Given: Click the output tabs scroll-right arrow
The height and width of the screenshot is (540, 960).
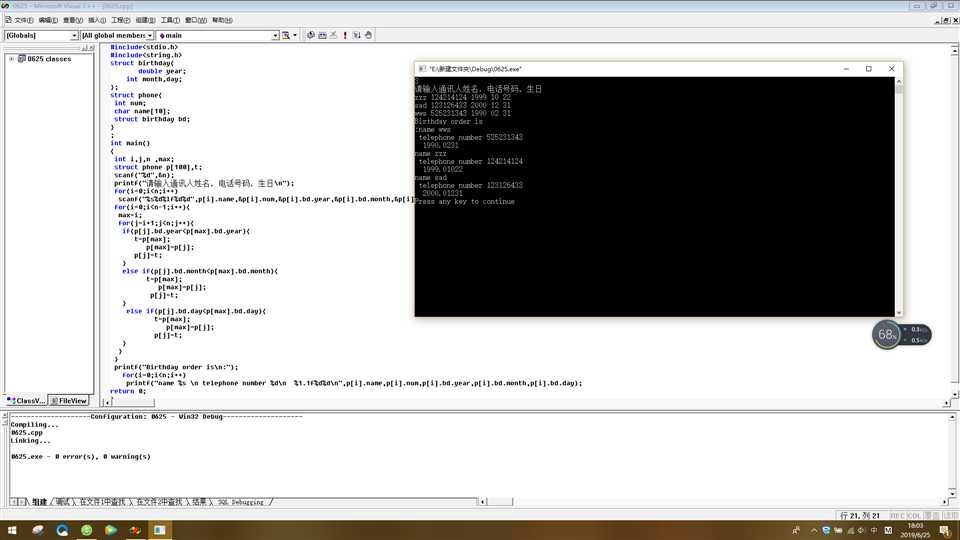Looking at the screenshot, I should click(x=21, y=502).
